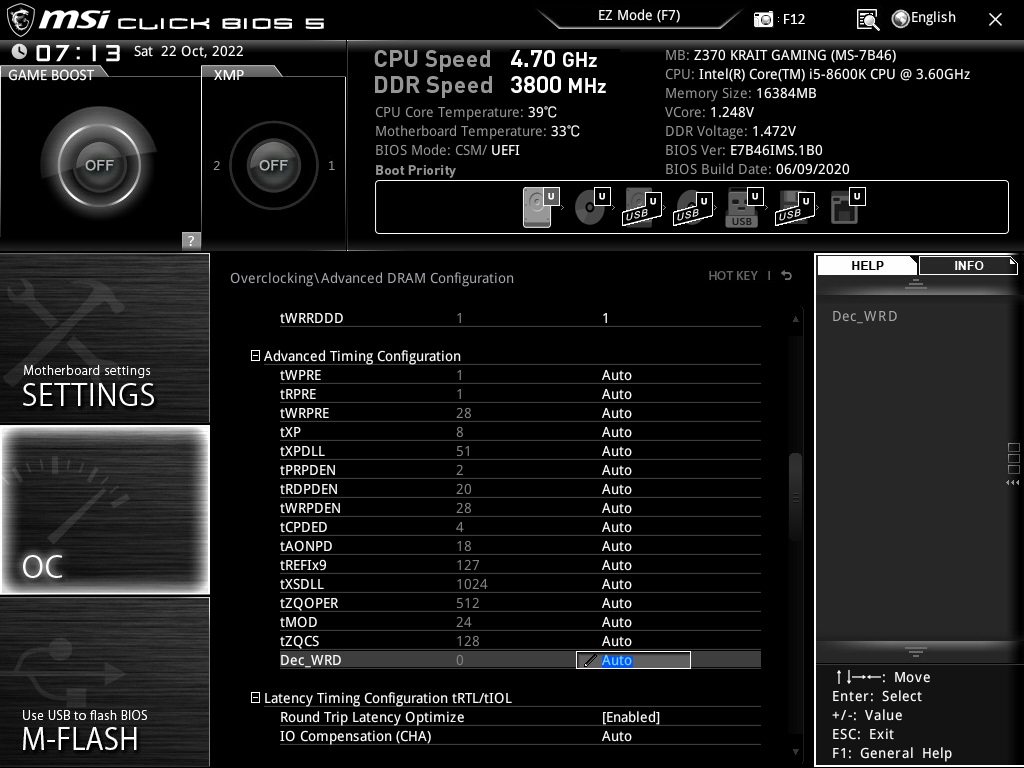Select the hard disk boot priority icon
The height and width of the screenshot is (768, 1024).
[x=541, y=207]
